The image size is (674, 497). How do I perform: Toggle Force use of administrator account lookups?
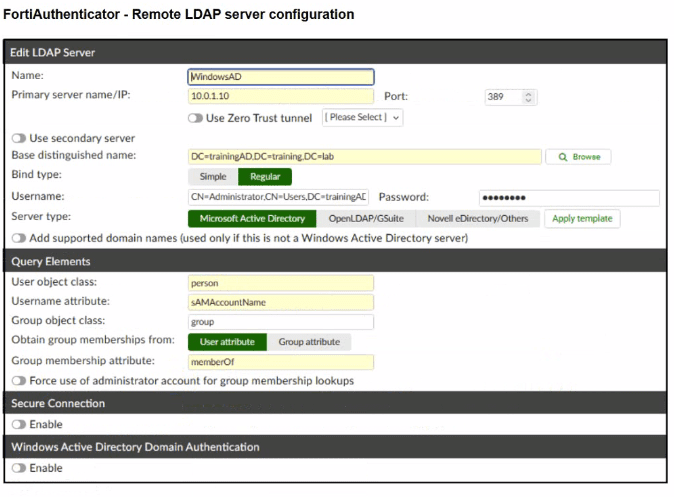click(x=17, y=380)
